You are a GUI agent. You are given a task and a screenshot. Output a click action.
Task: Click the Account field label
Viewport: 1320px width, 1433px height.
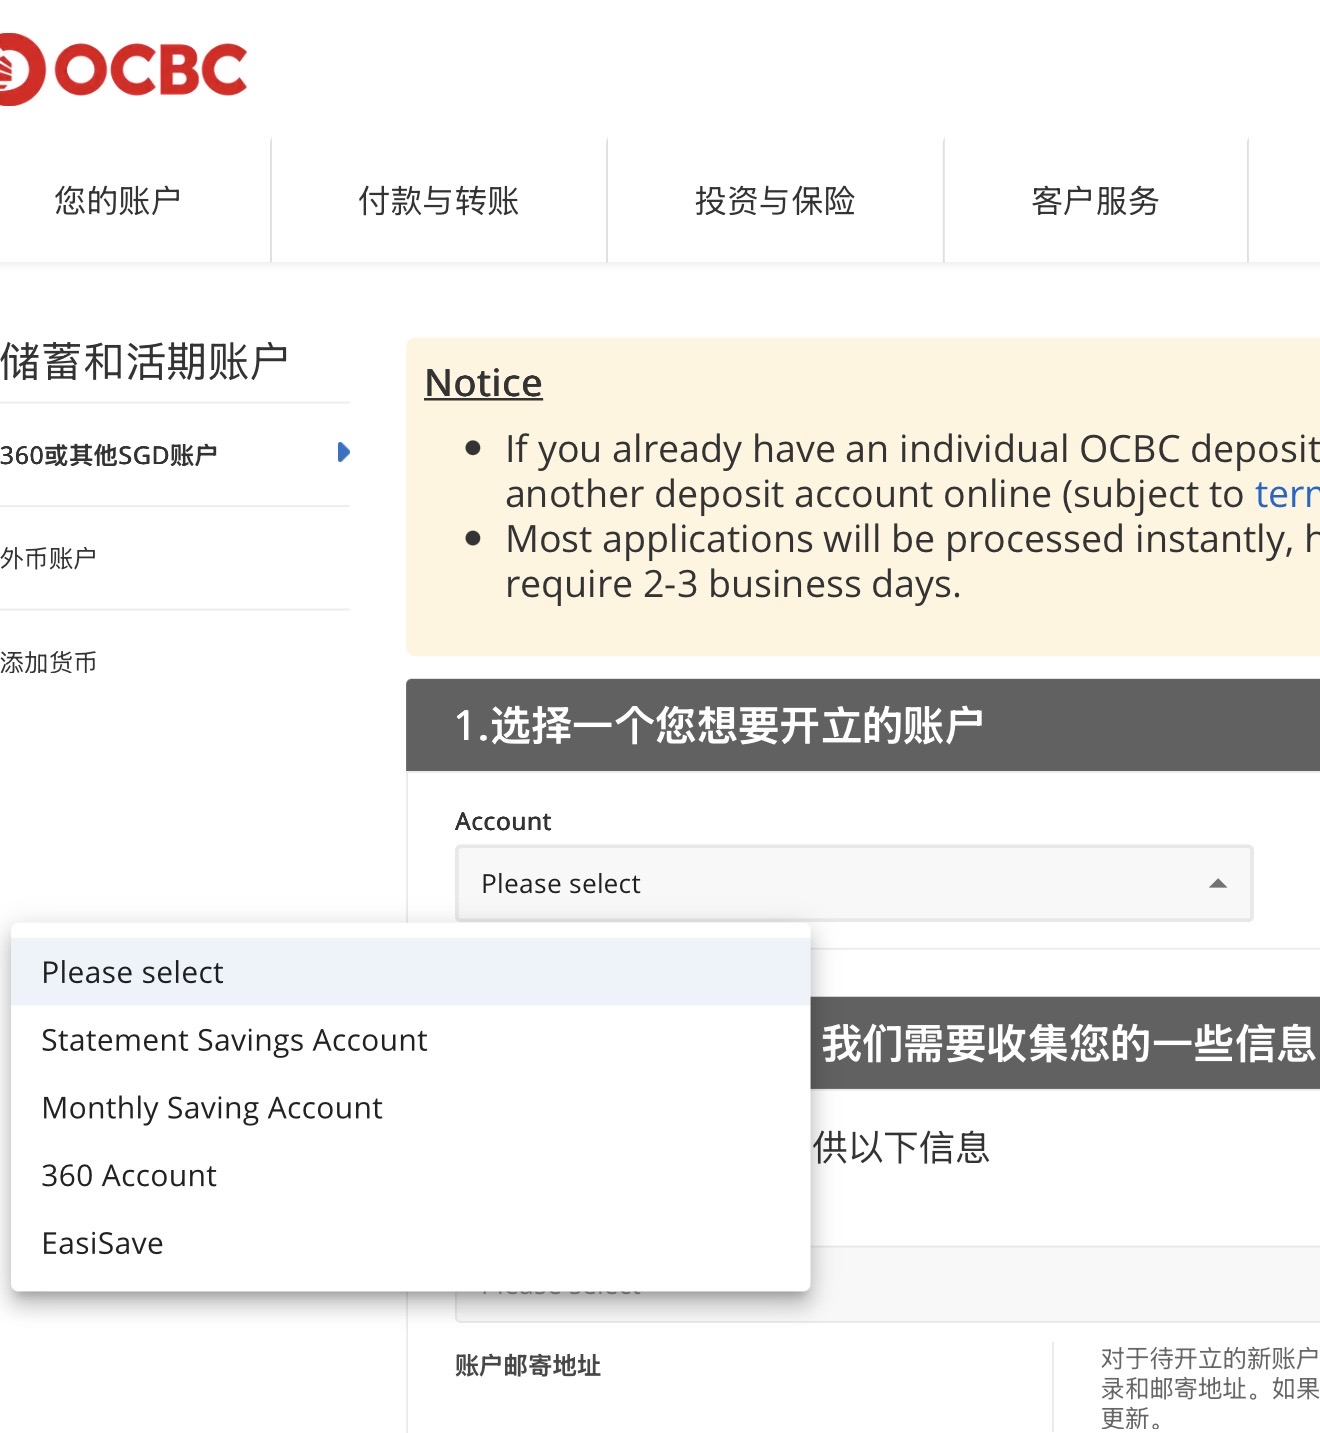click(x=503, y=821)
